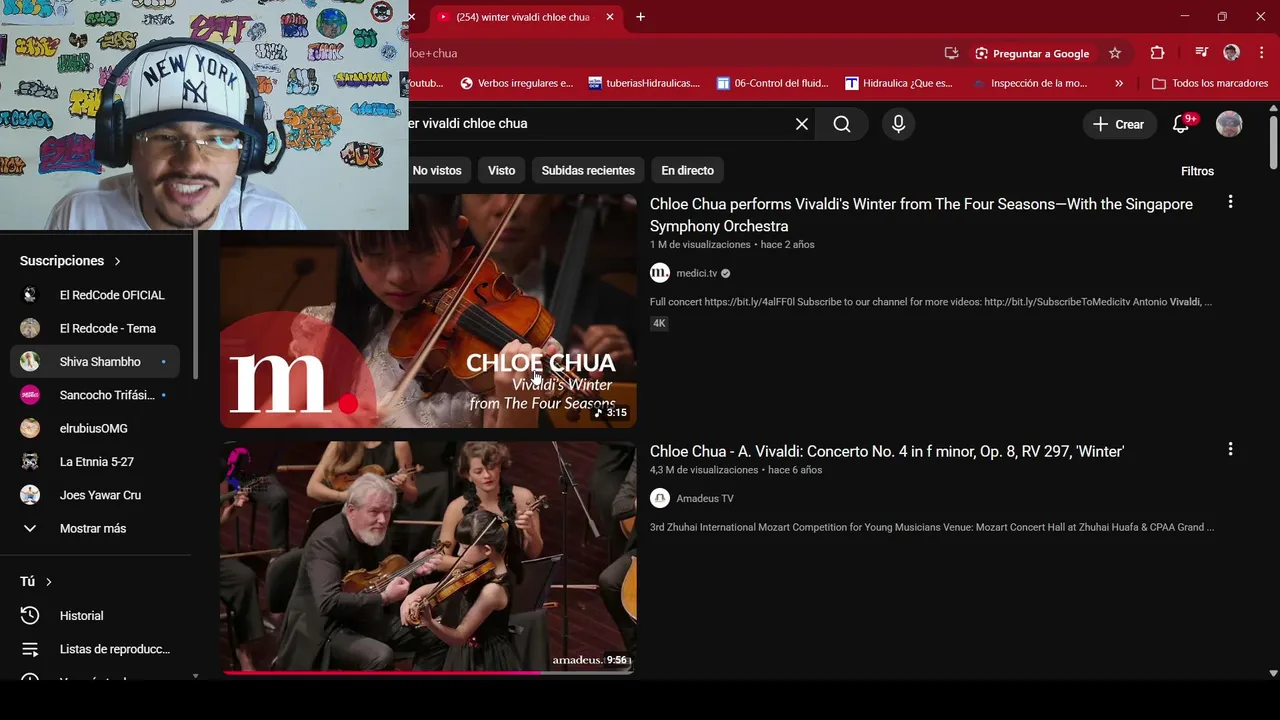The height and width of the screenshot is (720, 1280).
Task: Click the Preguntar a Google button
Action: click(x=1031, y=53)
